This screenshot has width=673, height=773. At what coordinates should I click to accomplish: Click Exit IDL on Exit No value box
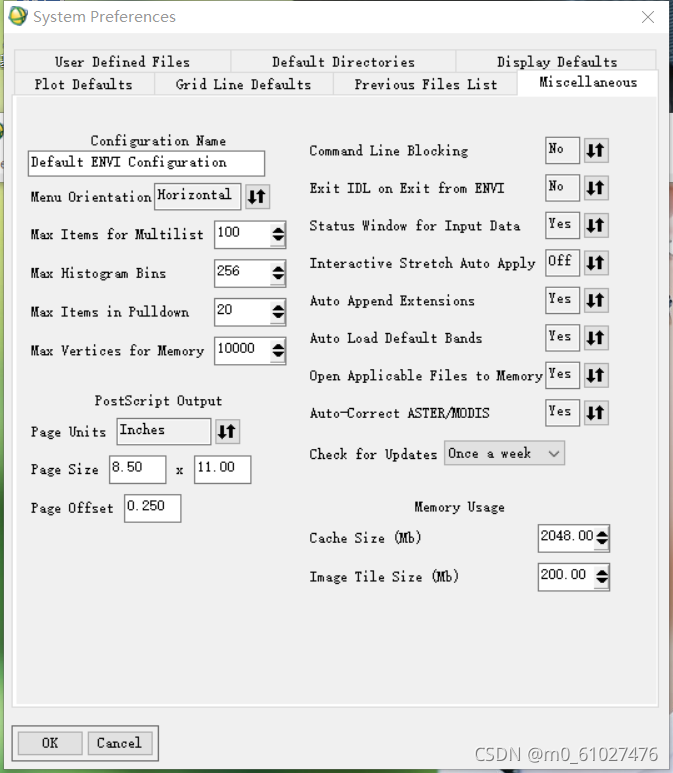point(563,188)
